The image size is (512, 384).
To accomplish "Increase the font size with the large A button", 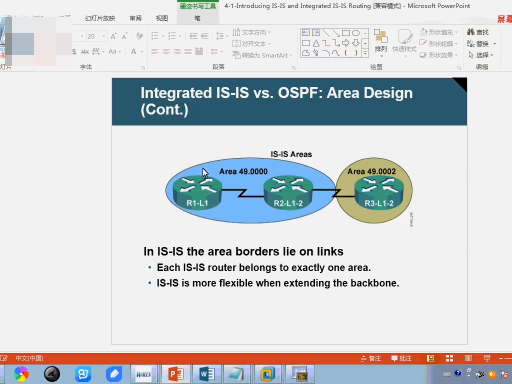I will (113, 36).
